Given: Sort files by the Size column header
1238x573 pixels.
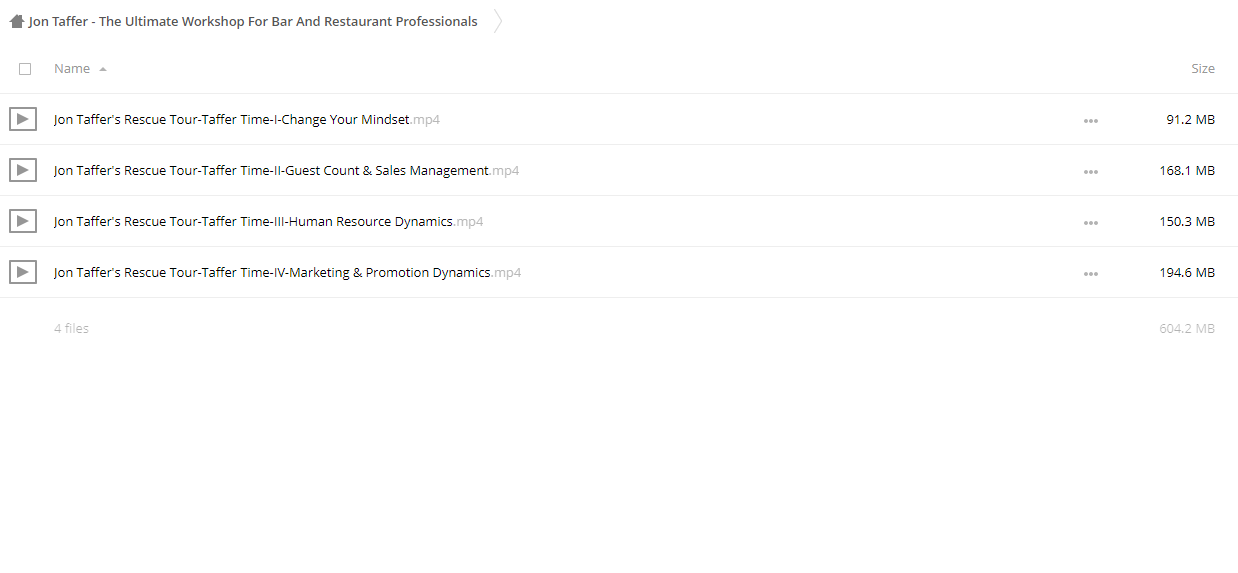Looking at the screenshot, I should coord(1203,69).
